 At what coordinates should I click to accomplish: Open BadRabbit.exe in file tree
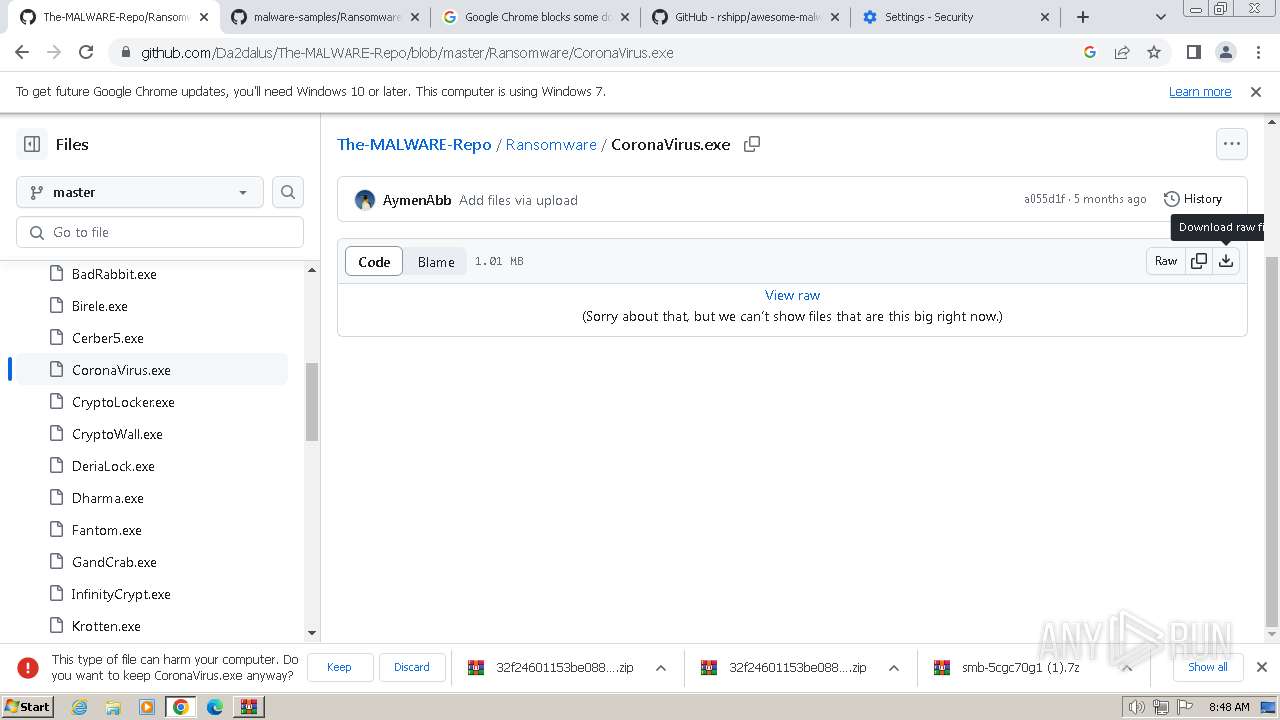click(x=114, y=274)
